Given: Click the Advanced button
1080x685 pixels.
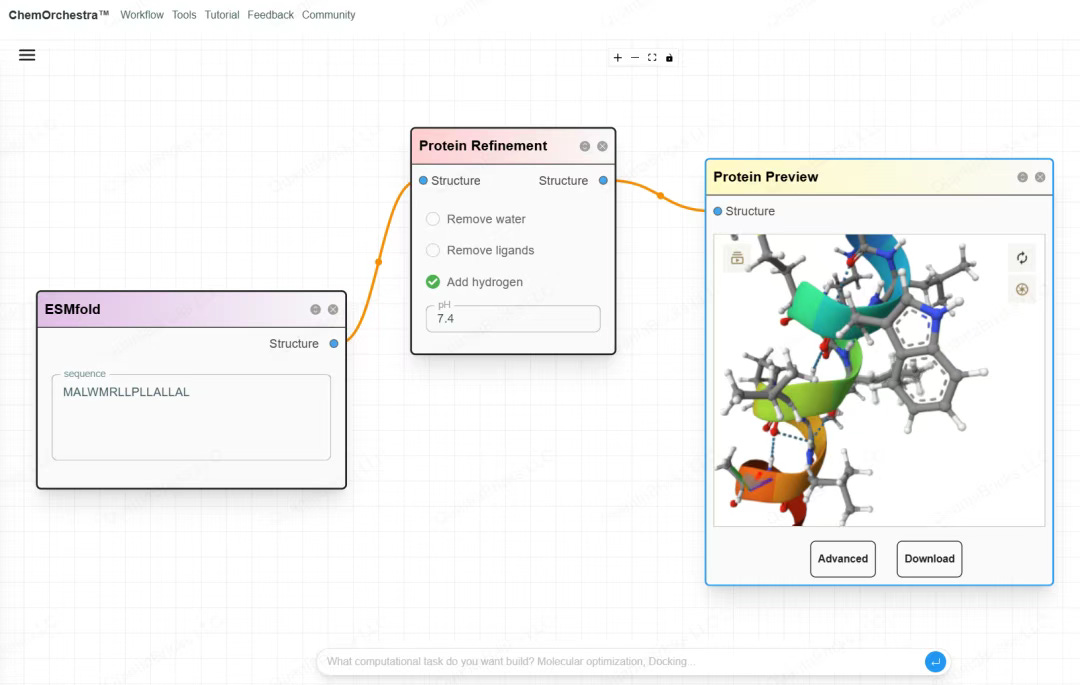Looking at the screenshot, I should coord(843,559).
